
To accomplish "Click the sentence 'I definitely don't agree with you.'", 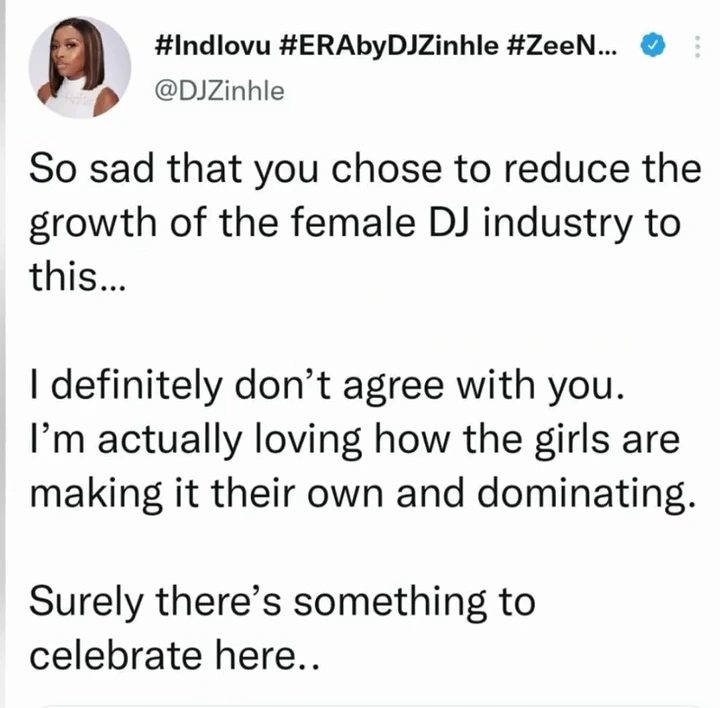I will click(x=327, y=386).
